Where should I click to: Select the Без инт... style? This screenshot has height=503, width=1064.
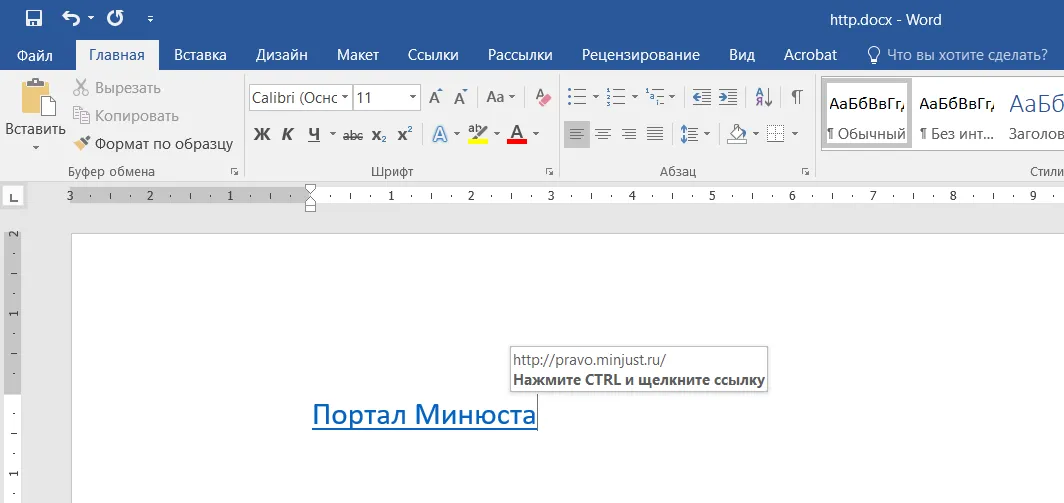click(957, 112)
